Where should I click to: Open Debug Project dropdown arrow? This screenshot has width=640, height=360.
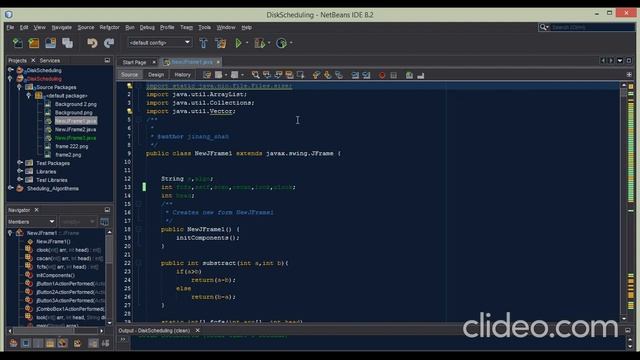pos(269,43)
